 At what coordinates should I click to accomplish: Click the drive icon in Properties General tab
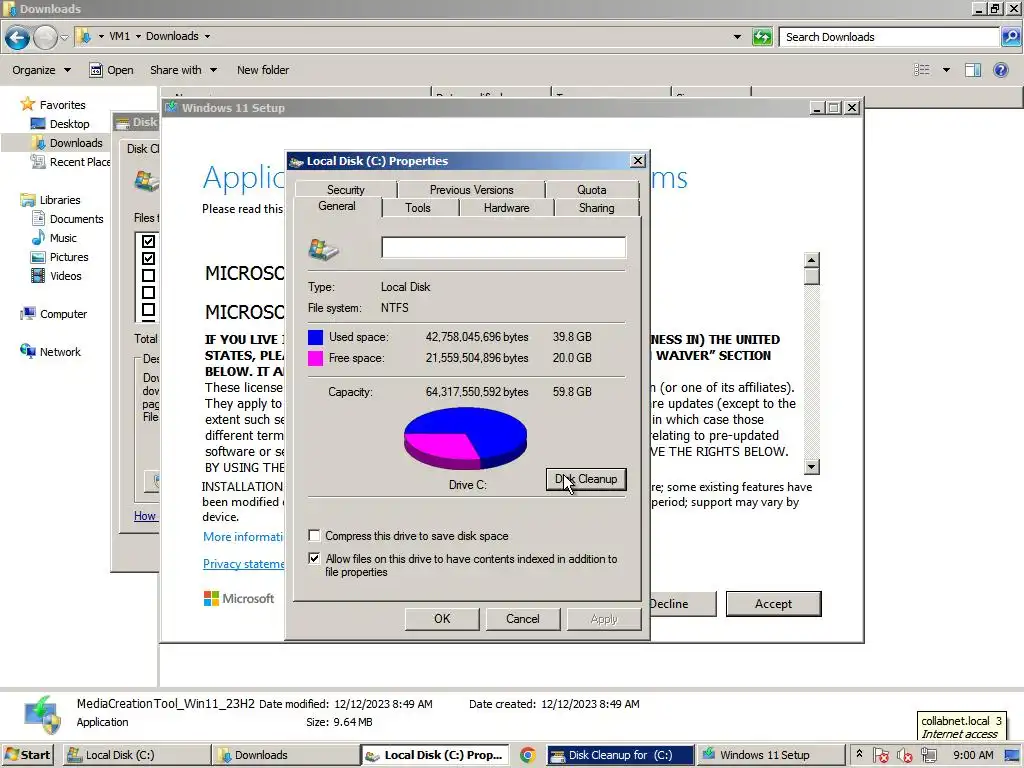point(323,249)
